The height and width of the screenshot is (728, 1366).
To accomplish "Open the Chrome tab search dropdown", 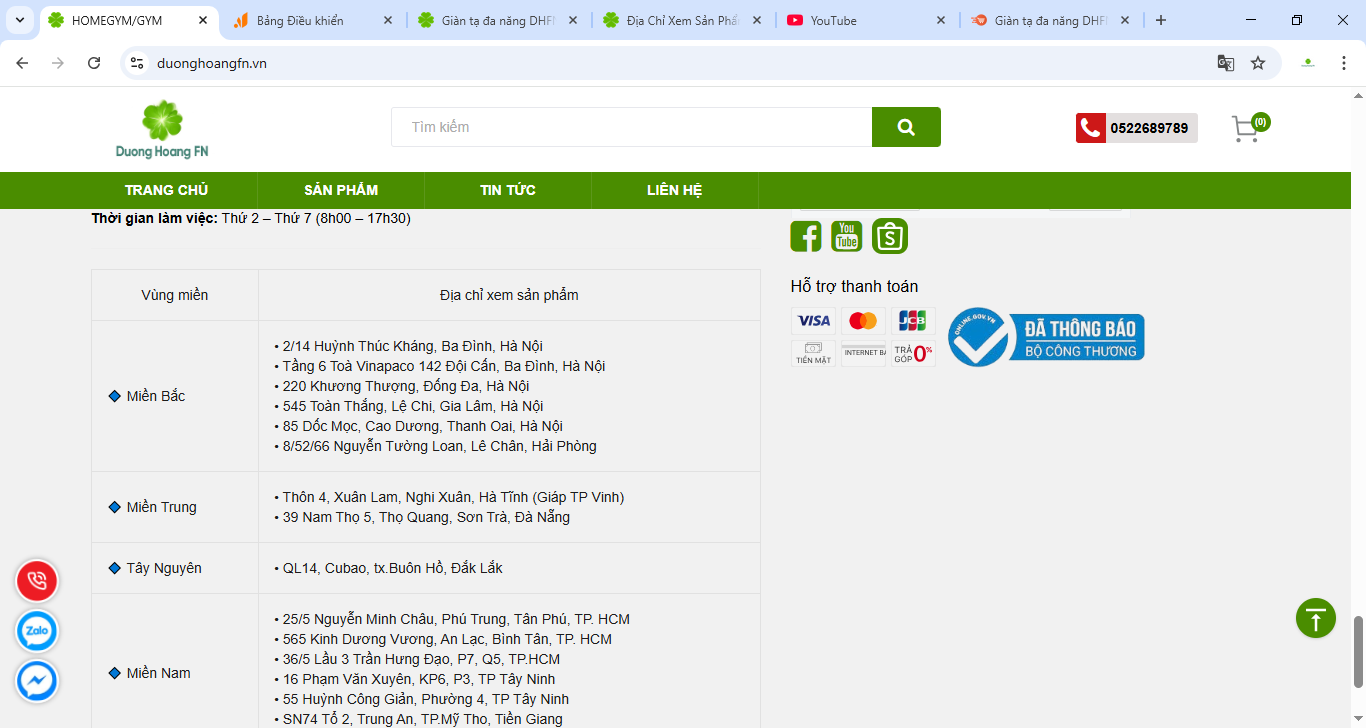I will click(x=19, y=20).
